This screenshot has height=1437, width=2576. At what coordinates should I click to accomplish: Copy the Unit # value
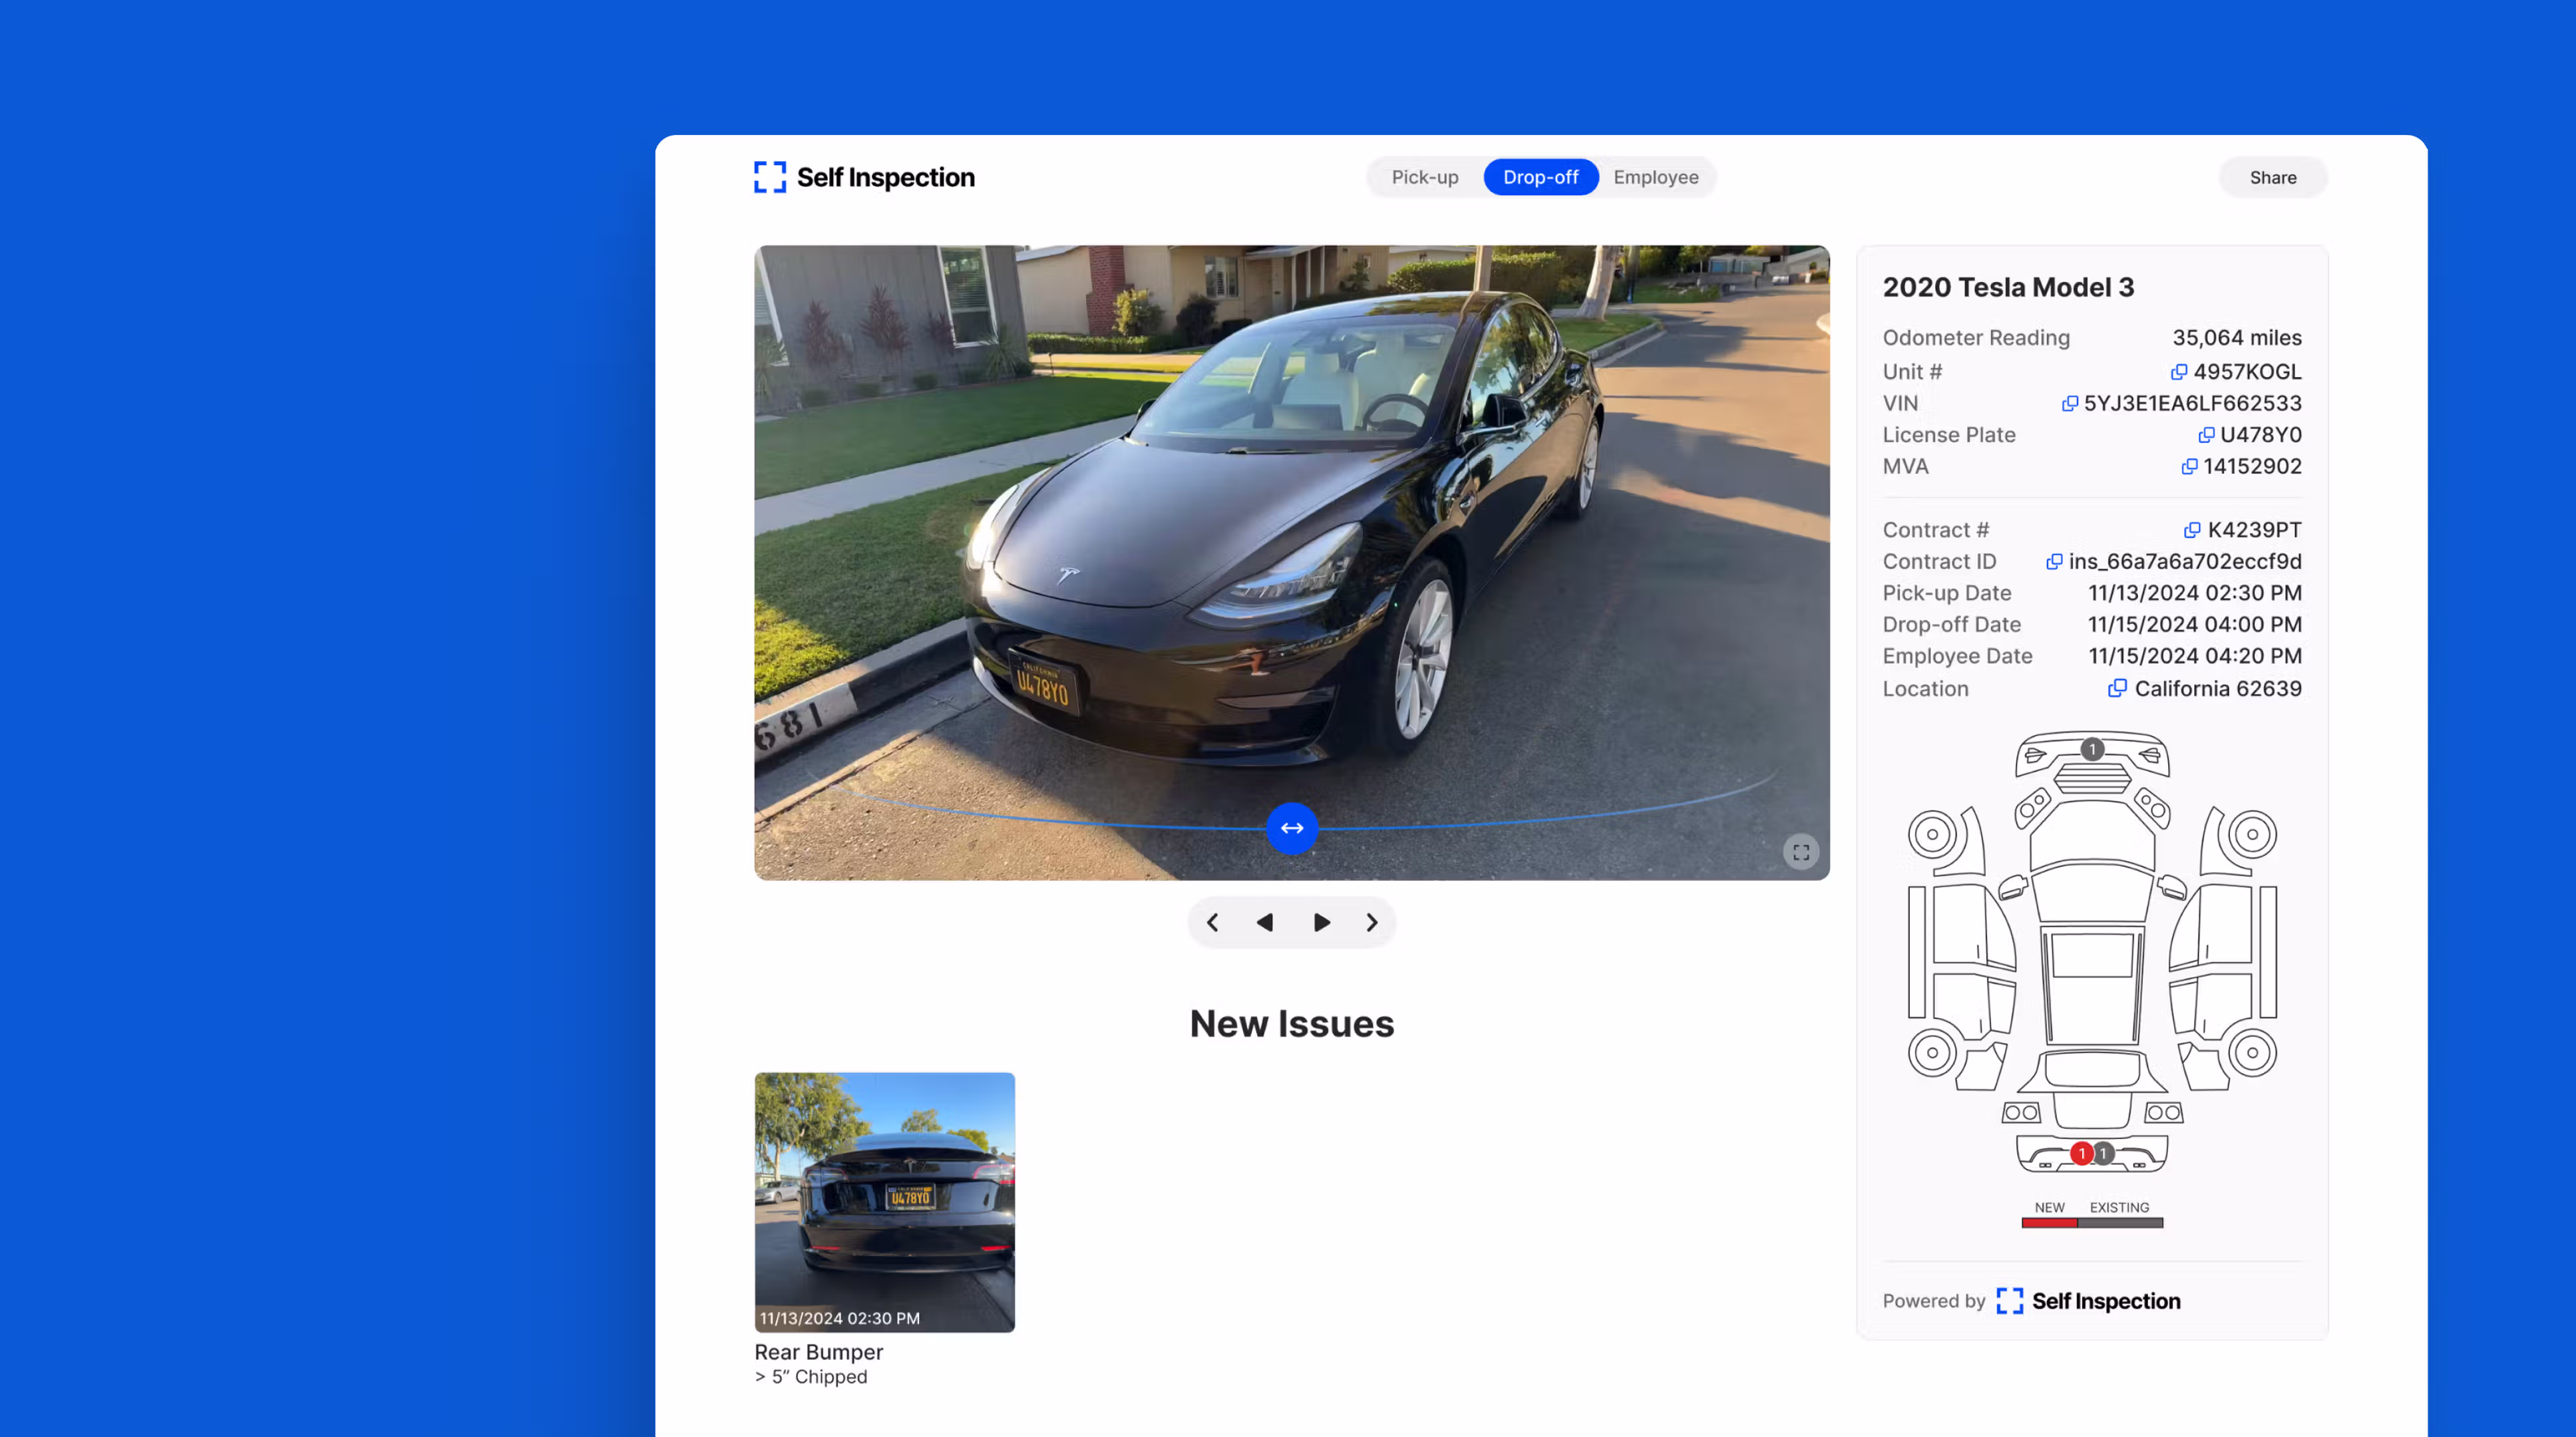pyautogui.click(x=2178, y=372)
